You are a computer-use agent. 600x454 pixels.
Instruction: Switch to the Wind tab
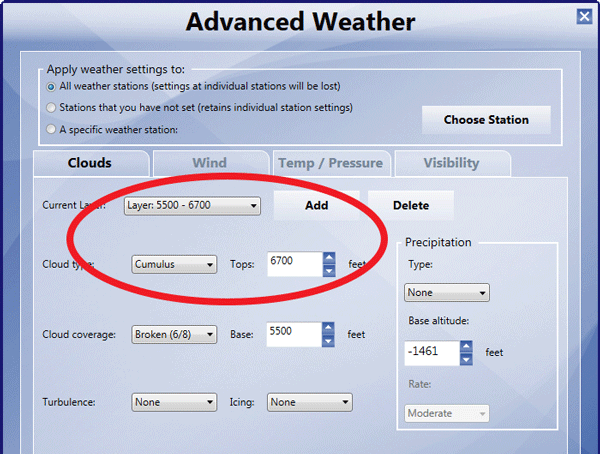[x=210, y=163]
